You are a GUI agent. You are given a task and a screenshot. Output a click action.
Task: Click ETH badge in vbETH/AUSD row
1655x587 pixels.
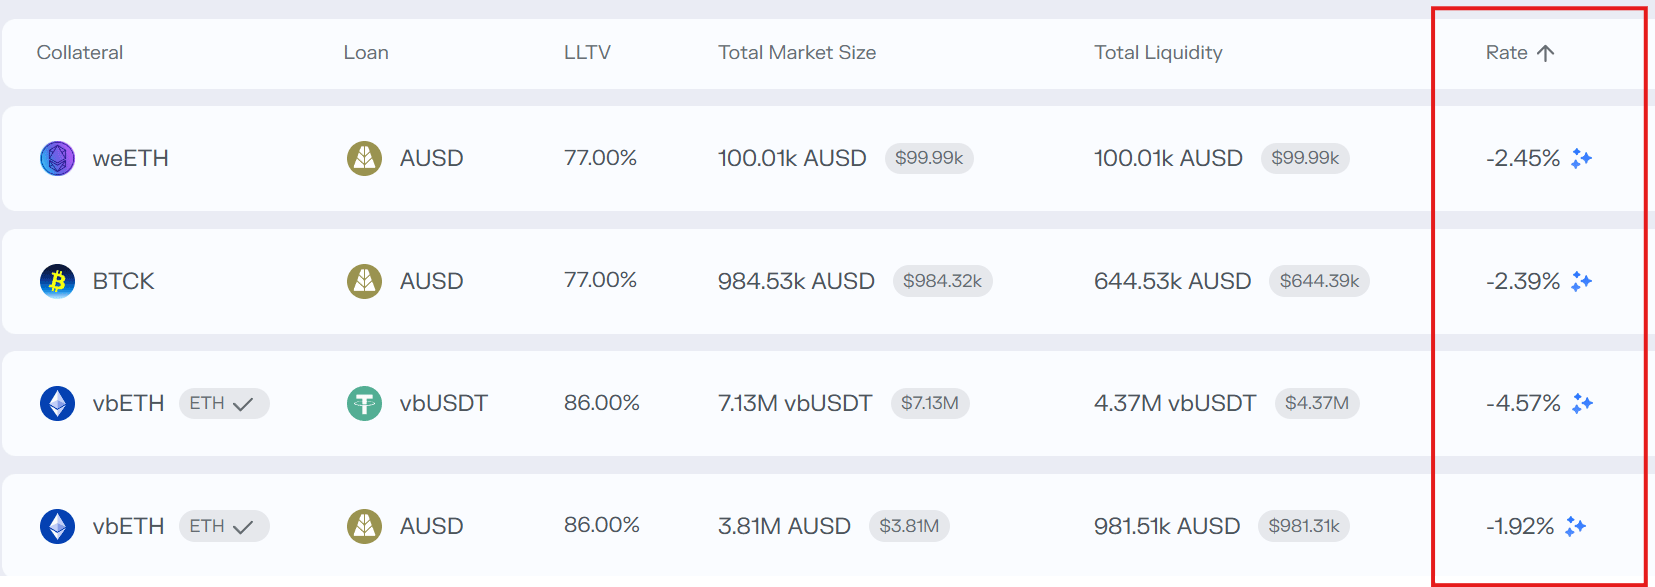(223, 526)
